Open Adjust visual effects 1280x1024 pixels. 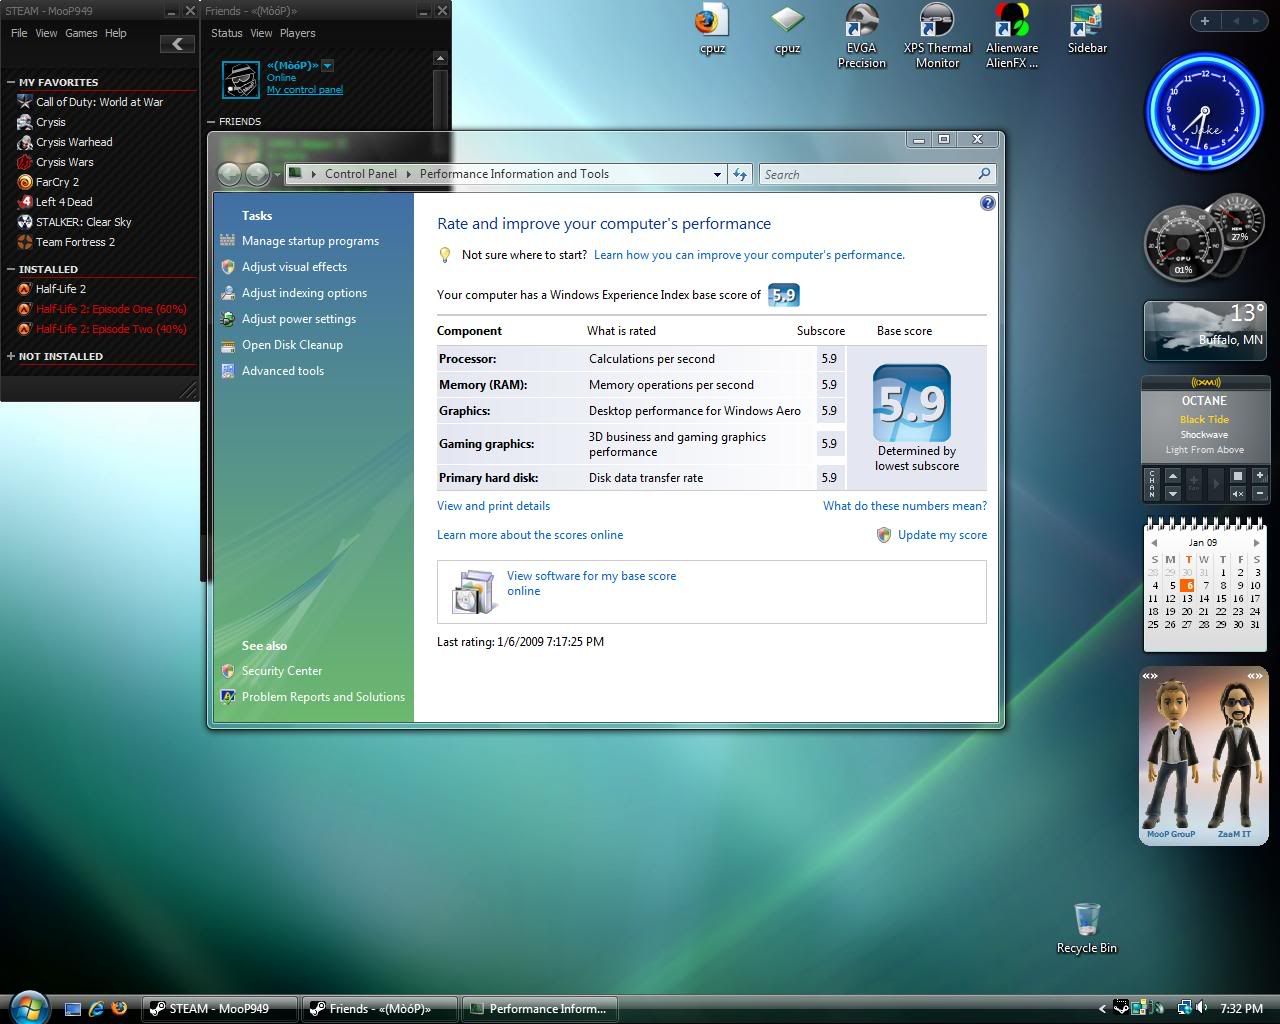pyautogui.click(x=294, y=267)
